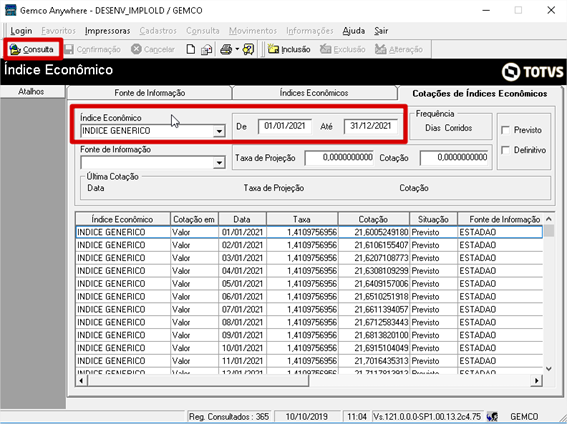Click the printer icon

click(x=226, y=49)
